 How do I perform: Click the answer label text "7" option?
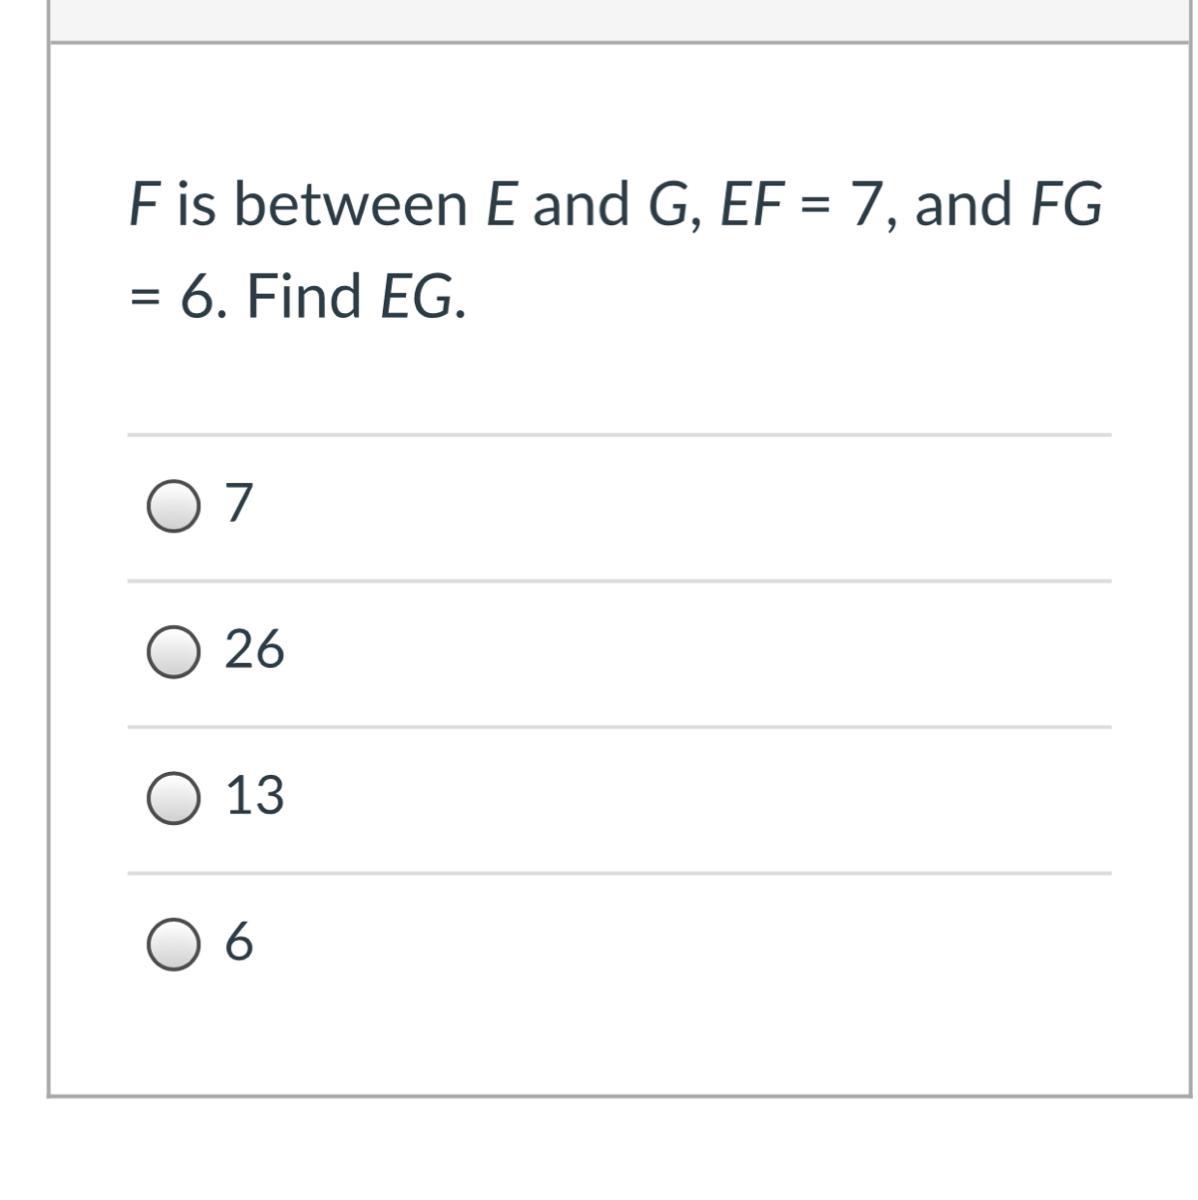point(240,504)
